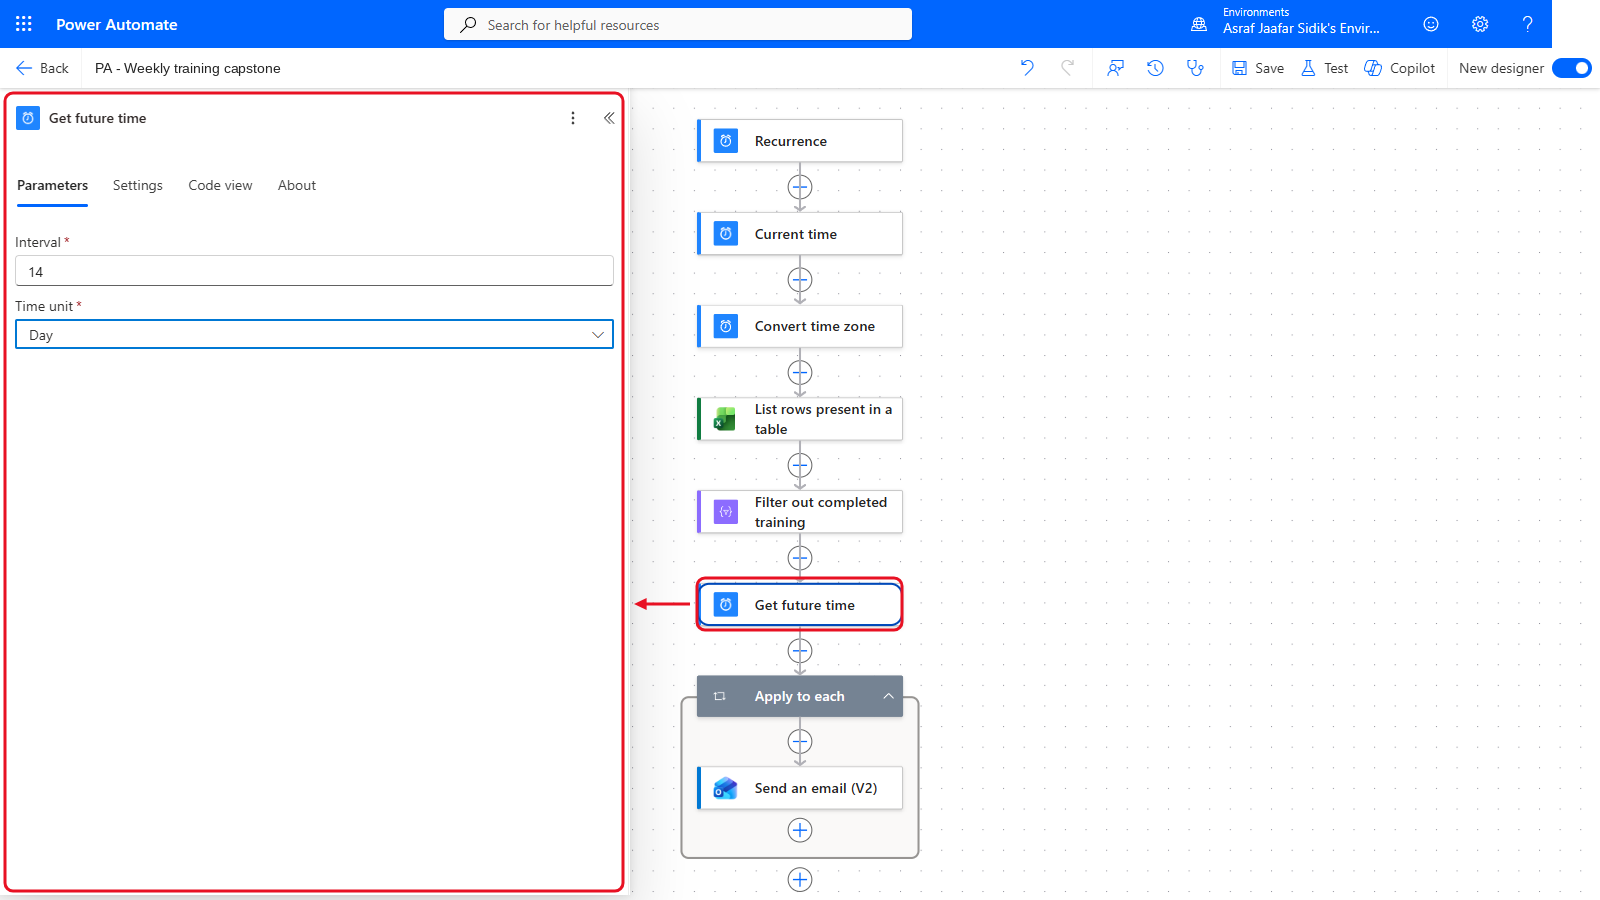
Task: Select Filter out completed training card
Action: click(800, 512)
